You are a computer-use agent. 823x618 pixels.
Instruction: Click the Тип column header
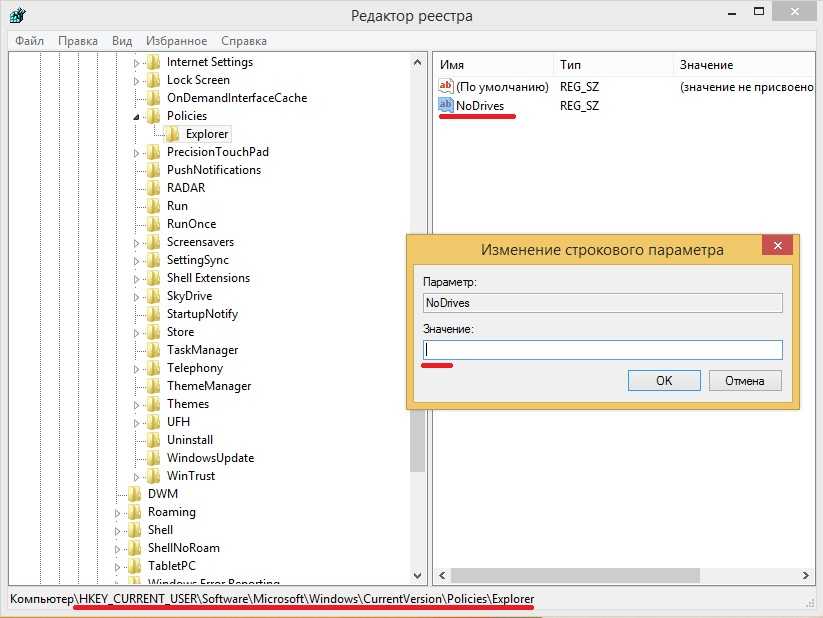pos(571,65)
